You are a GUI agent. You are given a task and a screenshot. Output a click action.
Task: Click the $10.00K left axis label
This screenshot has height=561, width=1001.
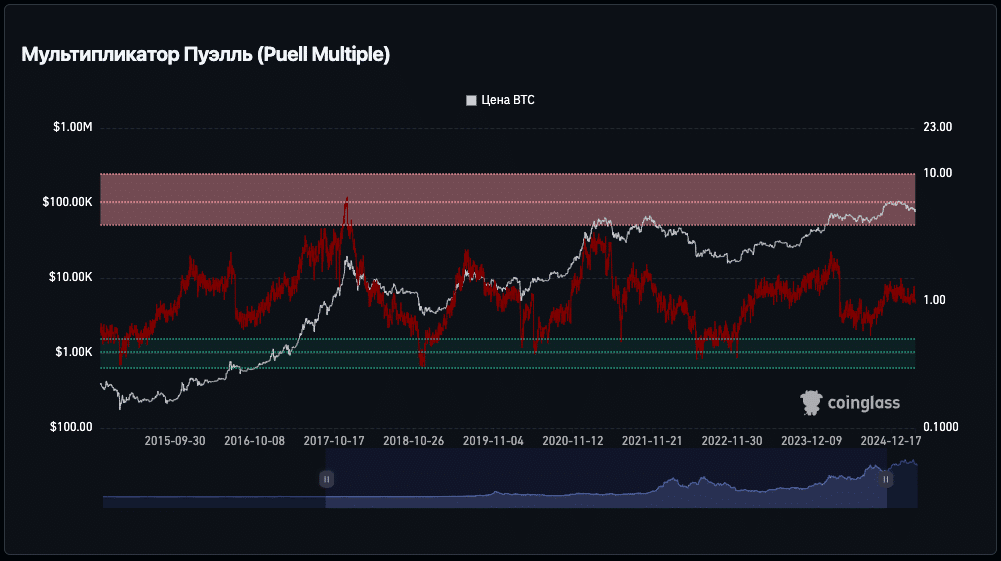click(70, 277)
